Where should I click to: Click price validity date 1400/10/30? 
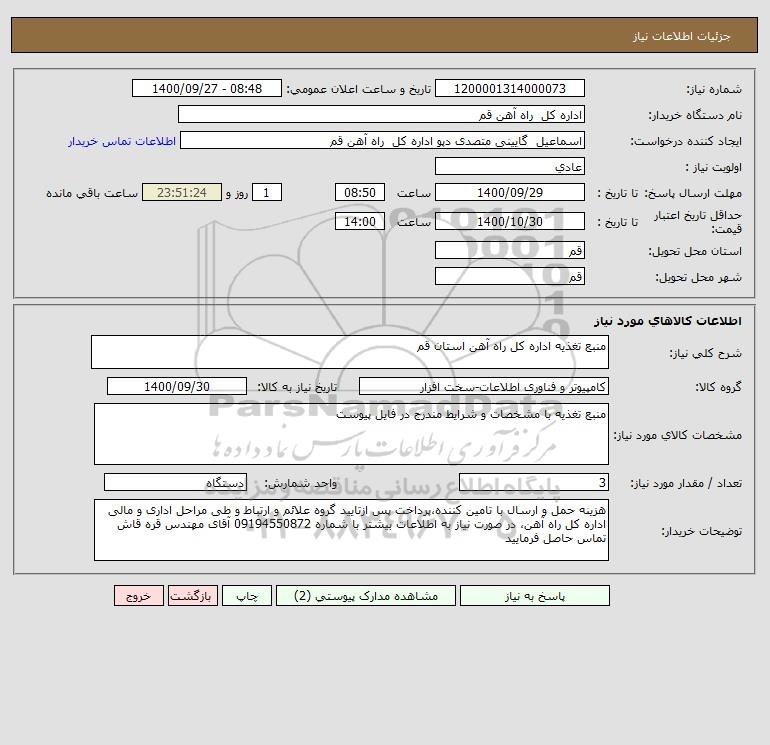point(510,221)
